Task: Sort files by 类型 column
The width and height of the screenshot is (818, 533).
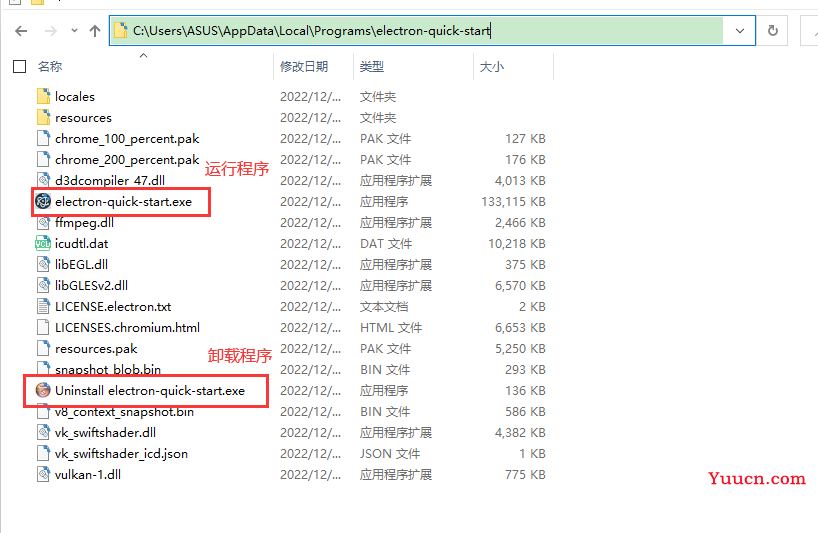Action: [371, 67]
